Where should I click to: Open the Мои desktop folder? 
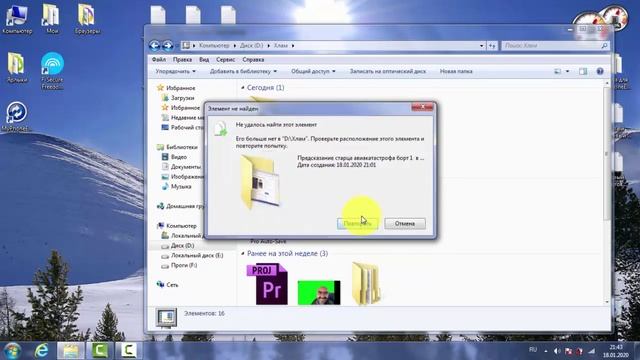(52, 19)
